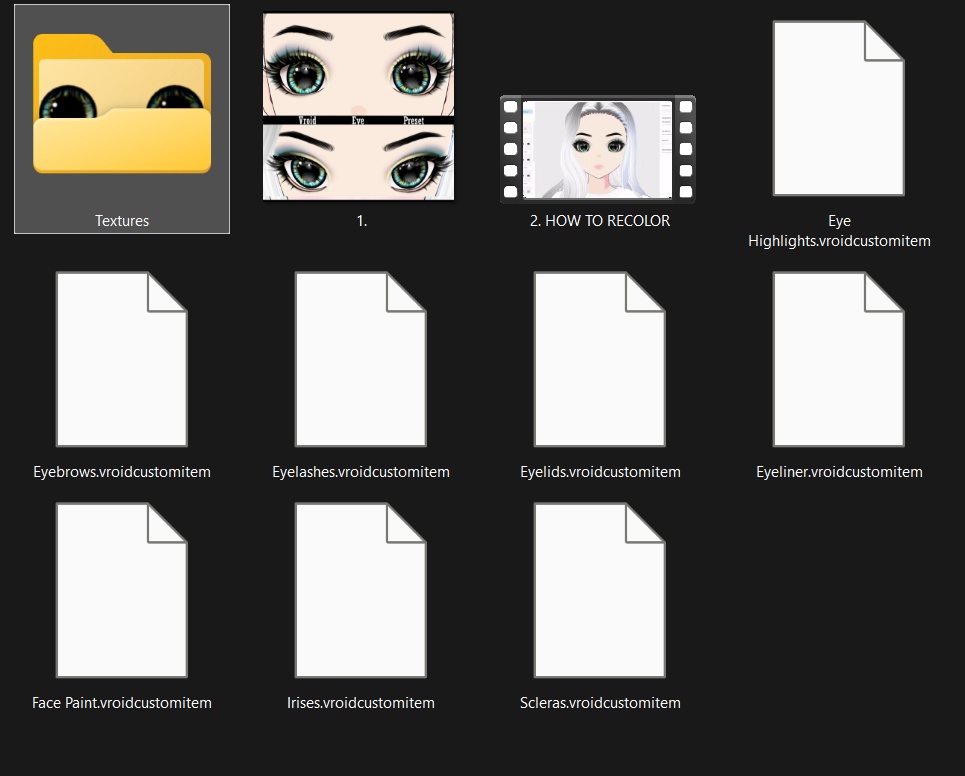This screenshot has width=965, height=776.
Task: Select the Eyebrows.vroidcustomitem file
Action: (x=122, y=358)
